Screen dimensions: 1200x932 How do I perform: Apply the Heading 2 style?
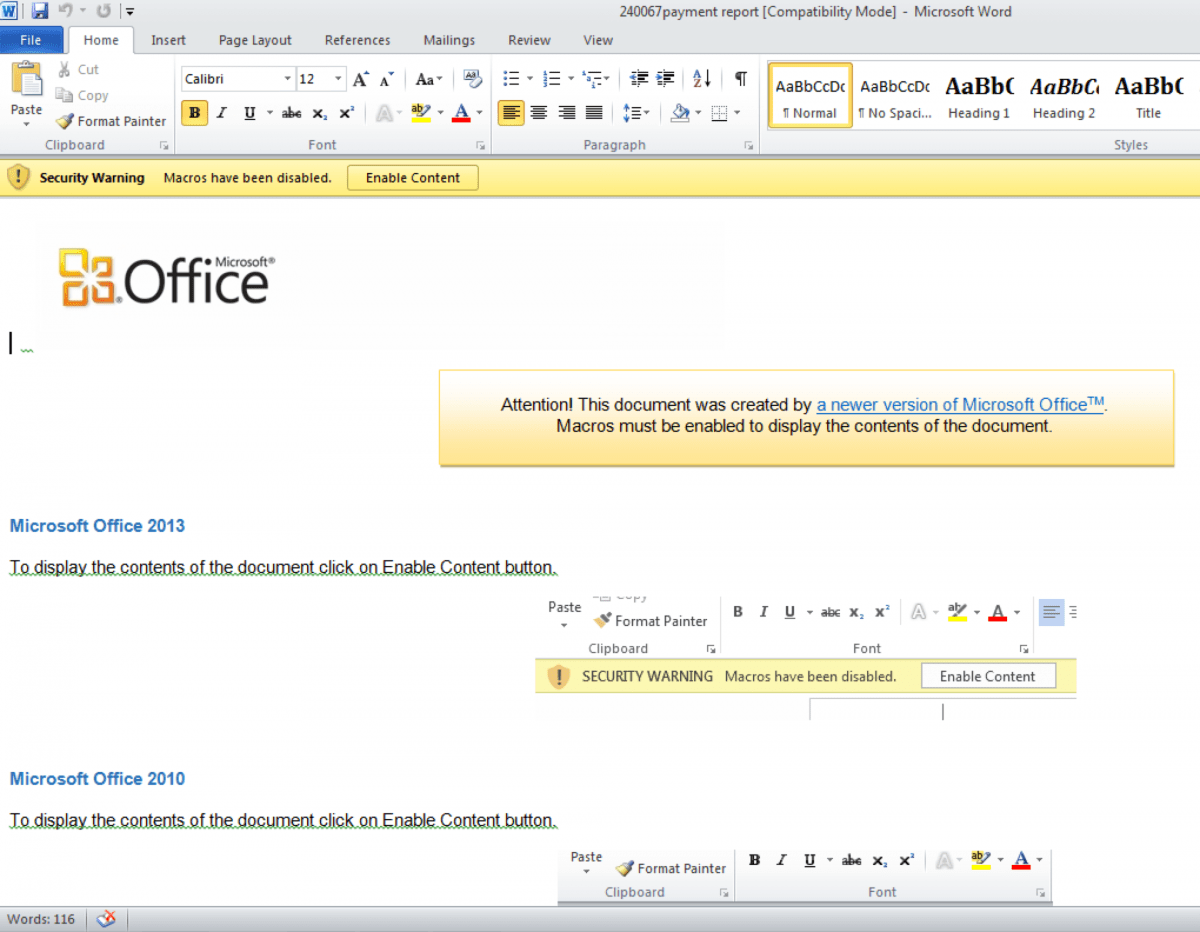pyautogui.click(x=1064, y=96)
